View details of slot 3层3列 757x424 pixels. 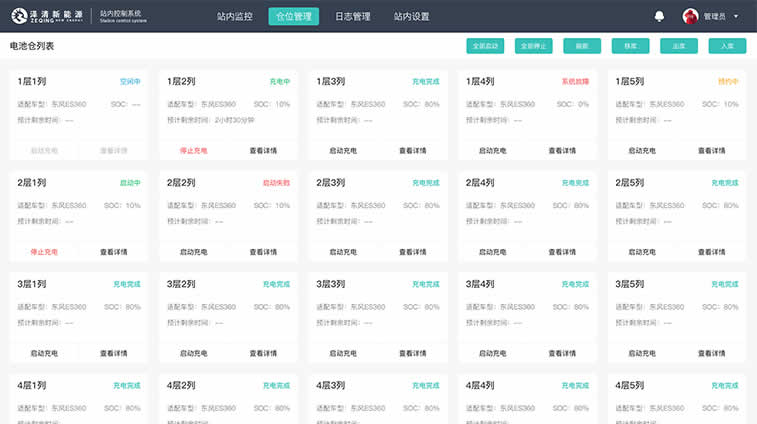(x=413, y=353)
